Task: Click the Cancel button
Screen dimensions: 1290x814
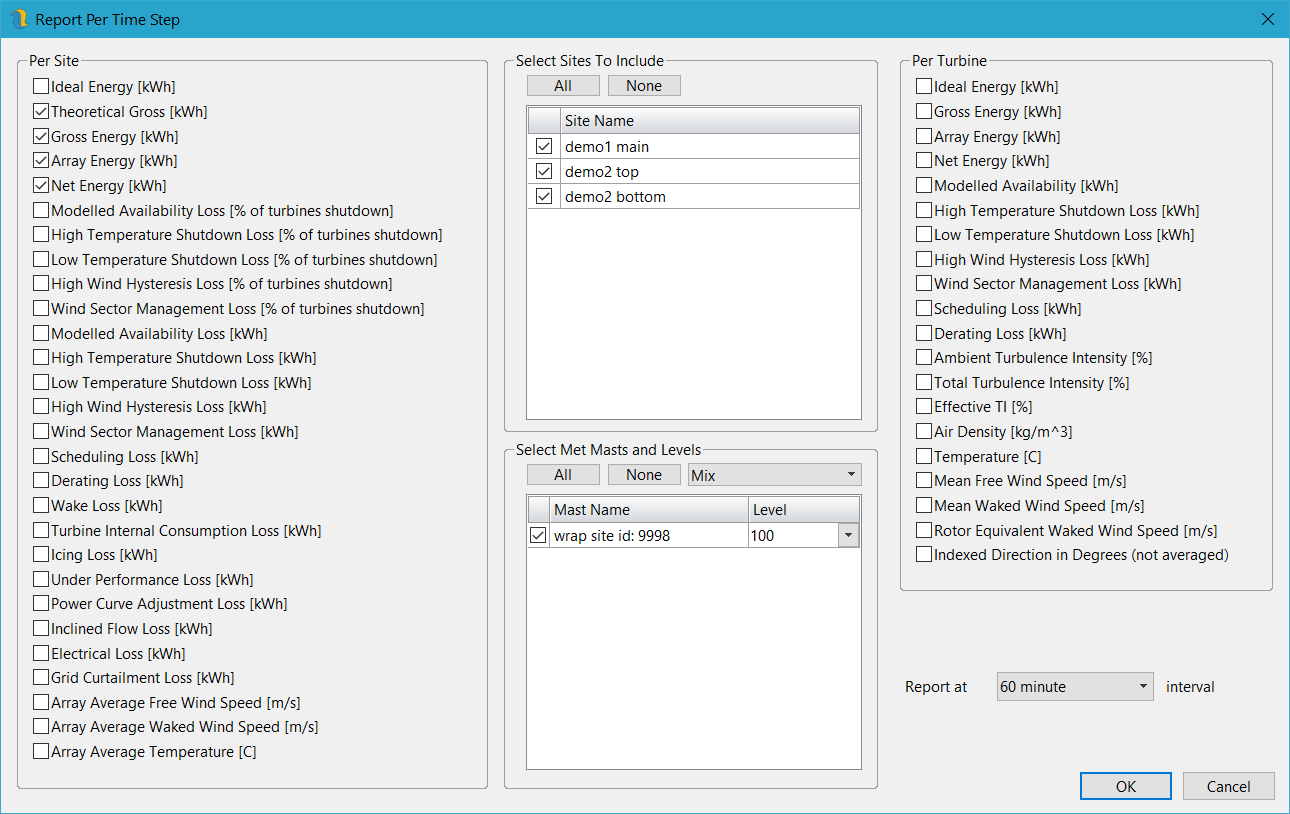Action: [1228, 786]
